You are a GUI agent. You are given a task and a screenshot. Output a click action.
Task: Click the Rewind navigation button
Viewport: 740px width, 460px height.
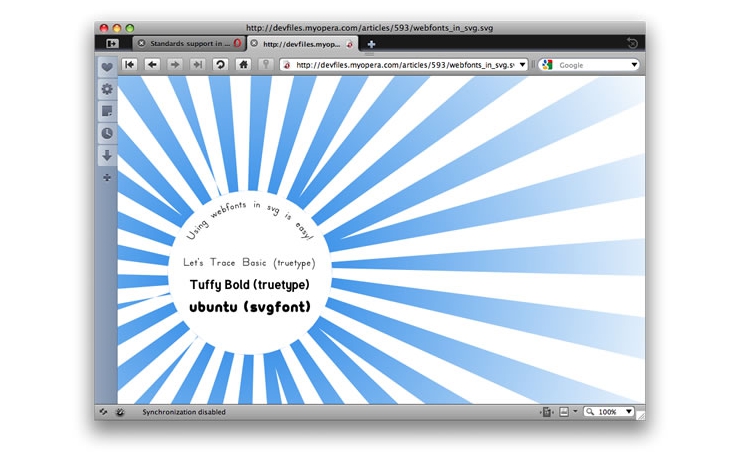129,65
